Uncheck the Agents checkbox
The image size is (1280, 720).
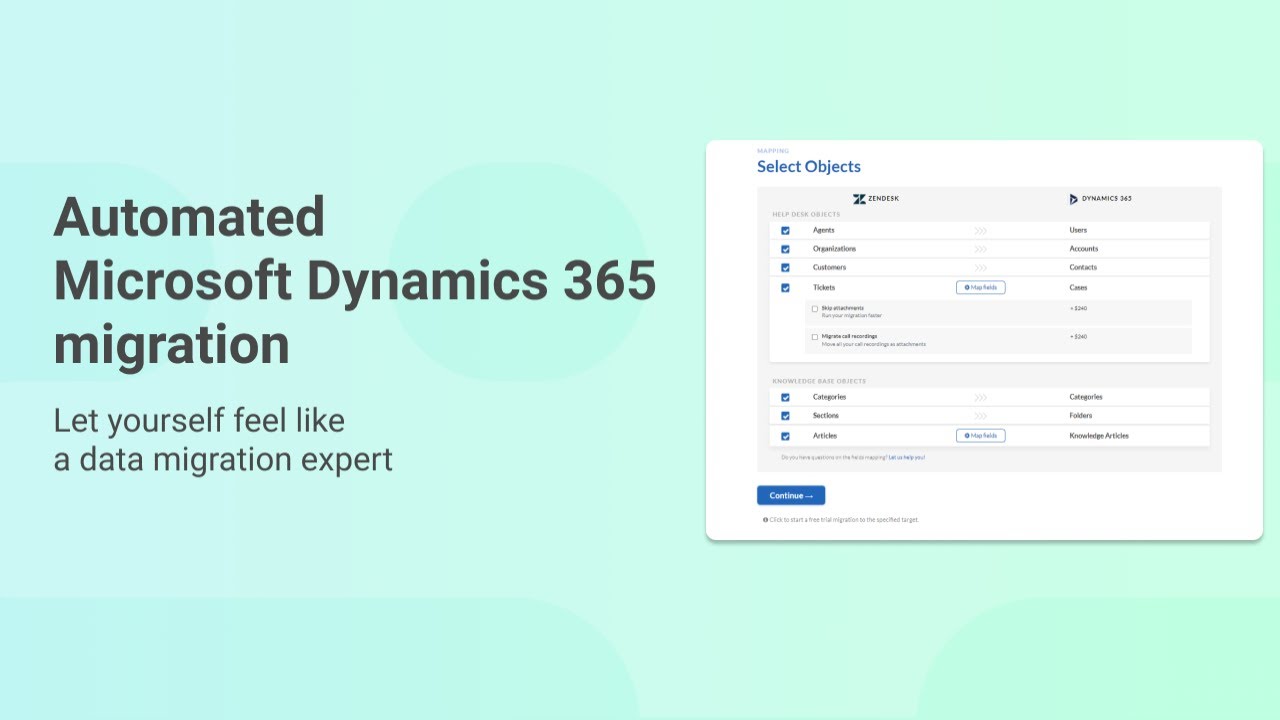pyautogui.click(x=785, y=230)
